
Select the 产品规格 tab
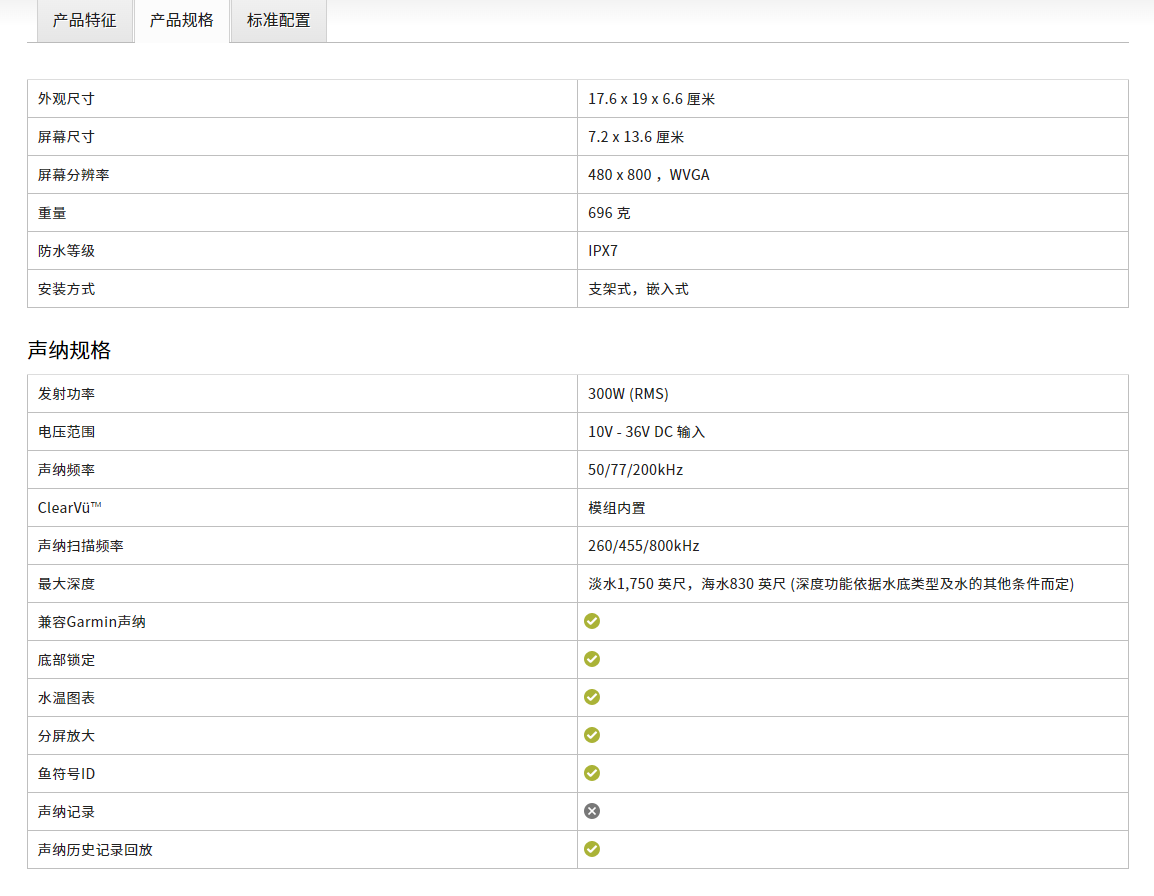click(182, 21)
